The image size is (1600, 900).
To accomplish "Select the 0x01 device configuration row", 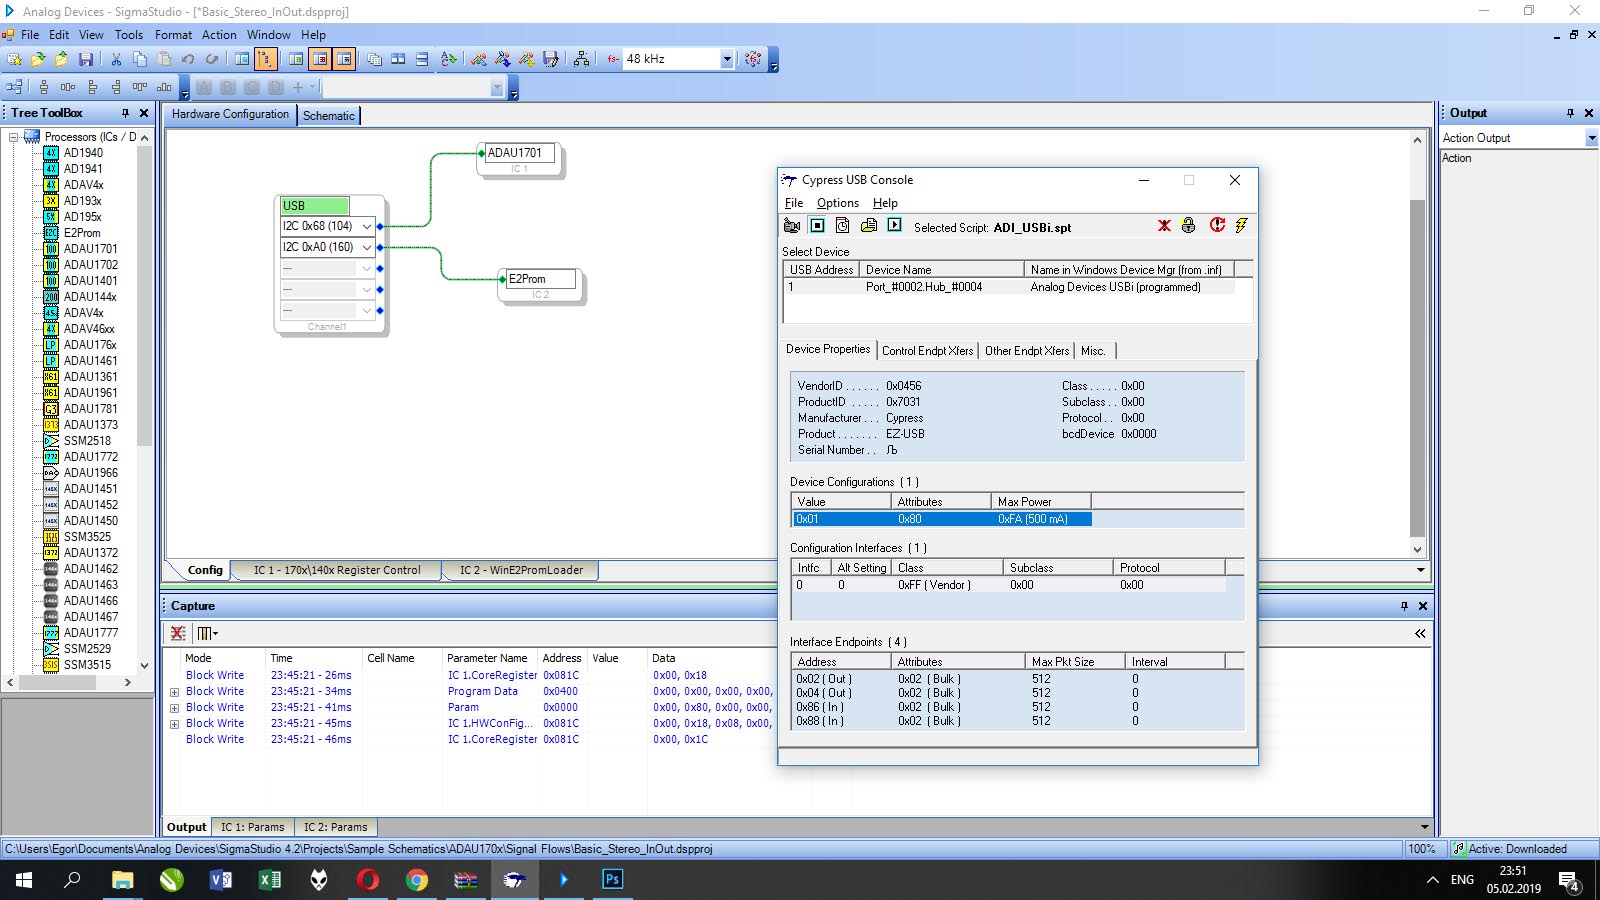I will [x=941, y=519].
